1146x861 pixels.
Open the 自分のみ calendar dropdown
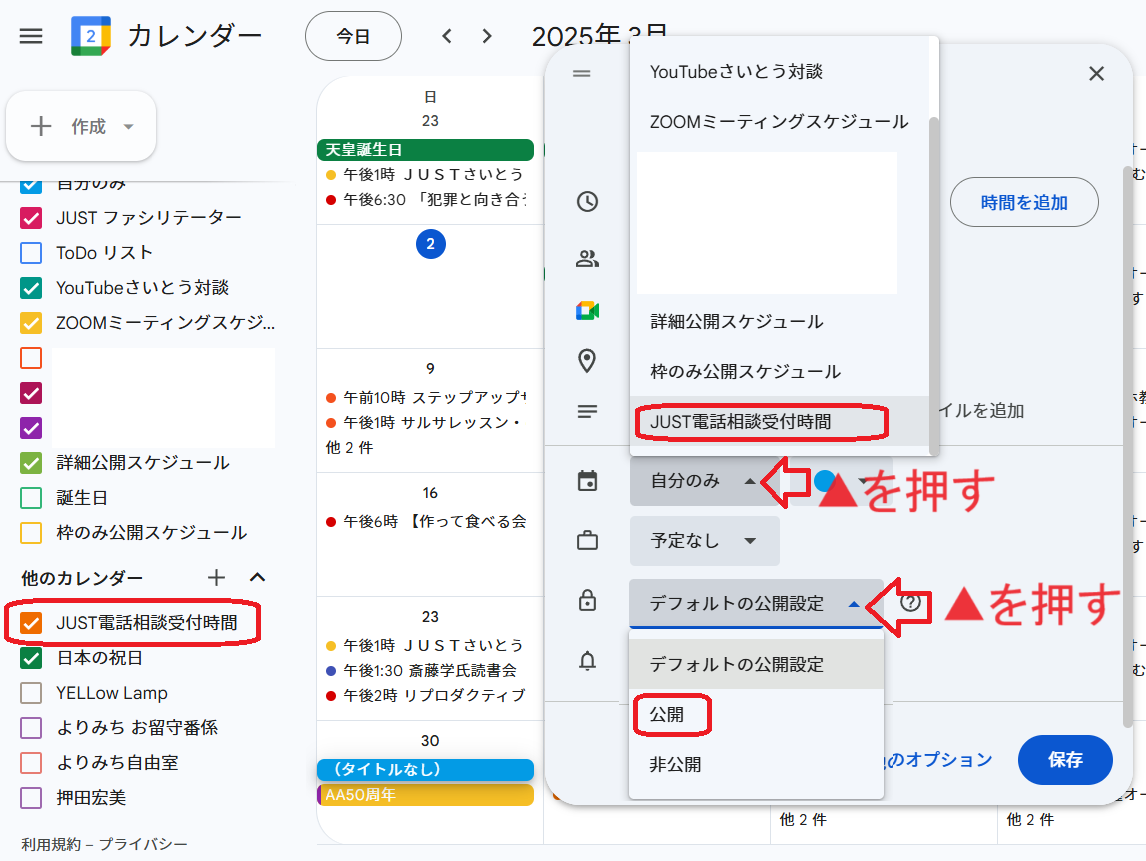[703, 481]
